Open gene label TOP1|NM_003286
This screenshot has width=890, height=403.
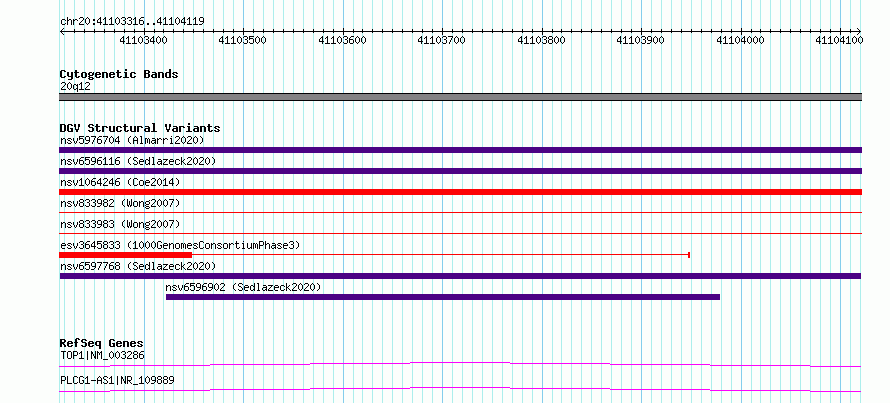tap(102, 356)
